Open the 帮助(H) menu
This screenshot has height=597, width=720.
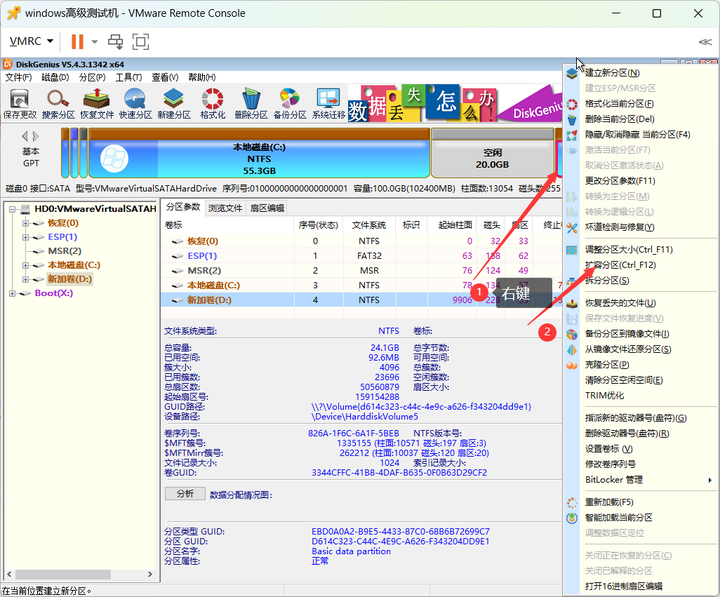pos(202,77)
